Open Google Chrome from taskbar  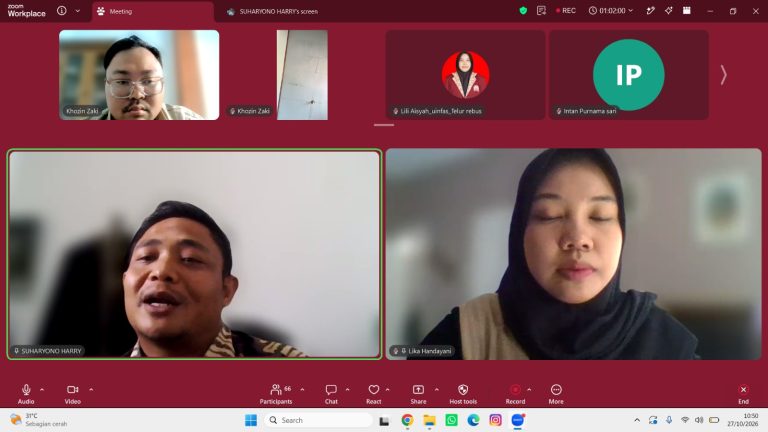pyautogui.click(x=407, y=420)
